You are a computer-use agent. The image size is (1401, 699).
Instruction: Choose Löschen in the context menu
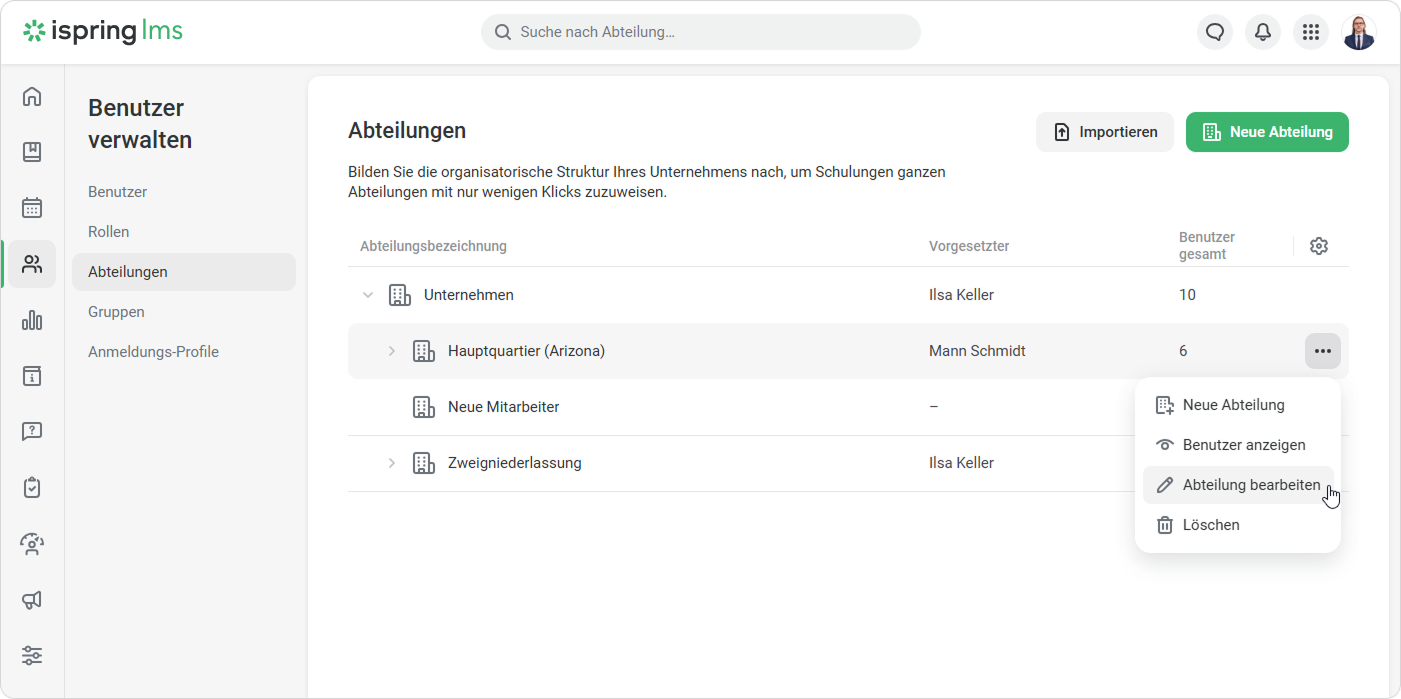1210,525
